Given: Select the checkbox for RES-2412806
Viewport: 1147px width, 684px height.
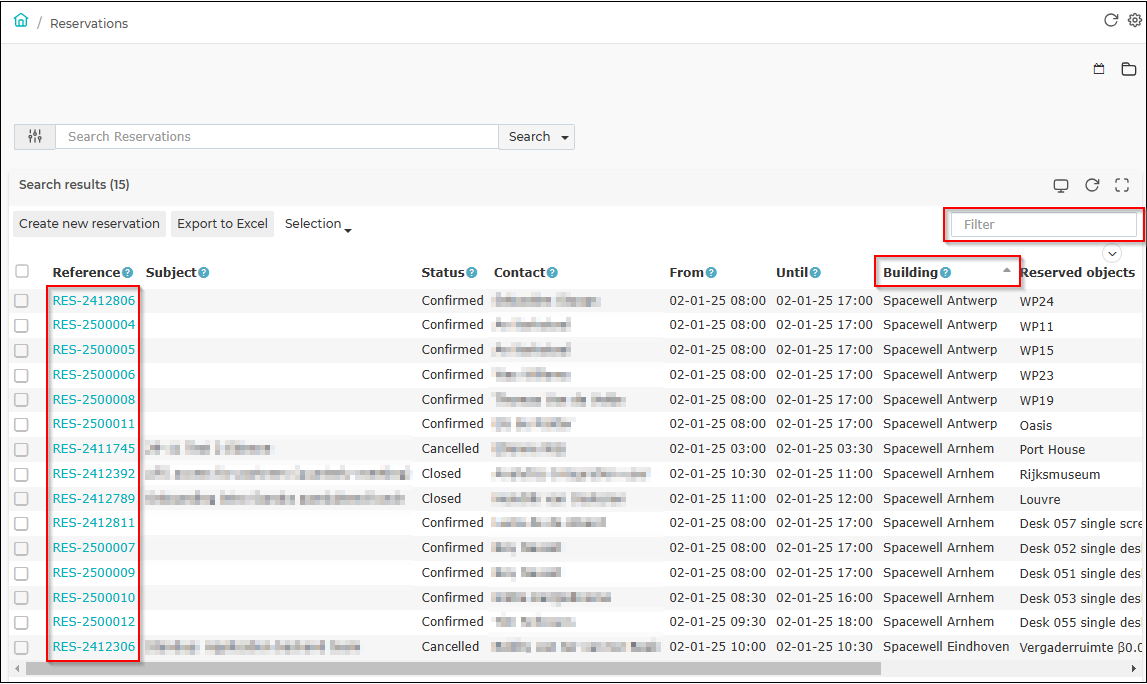Looking at the screenshot, I should point(21,301).
